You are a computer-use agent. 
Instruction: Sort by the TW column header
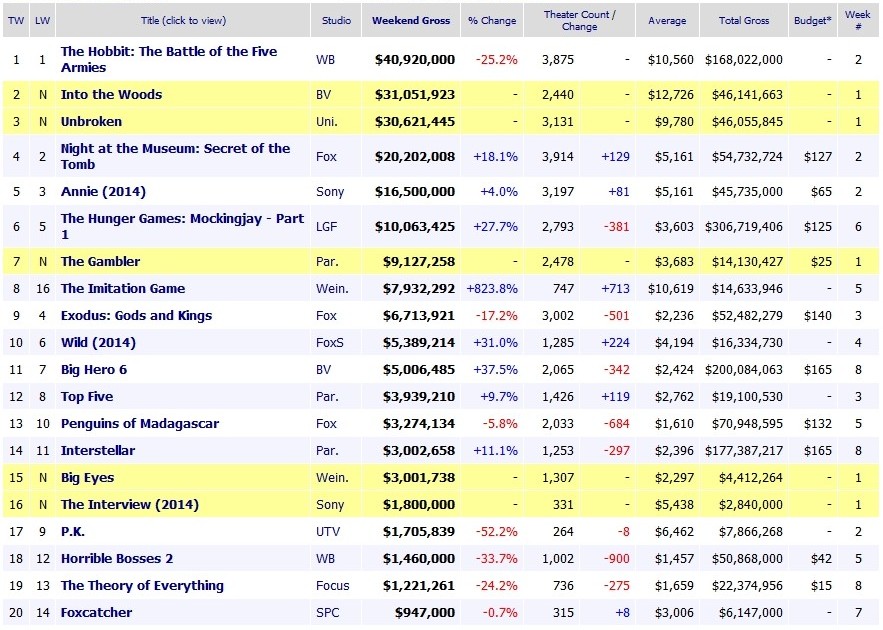16,21
